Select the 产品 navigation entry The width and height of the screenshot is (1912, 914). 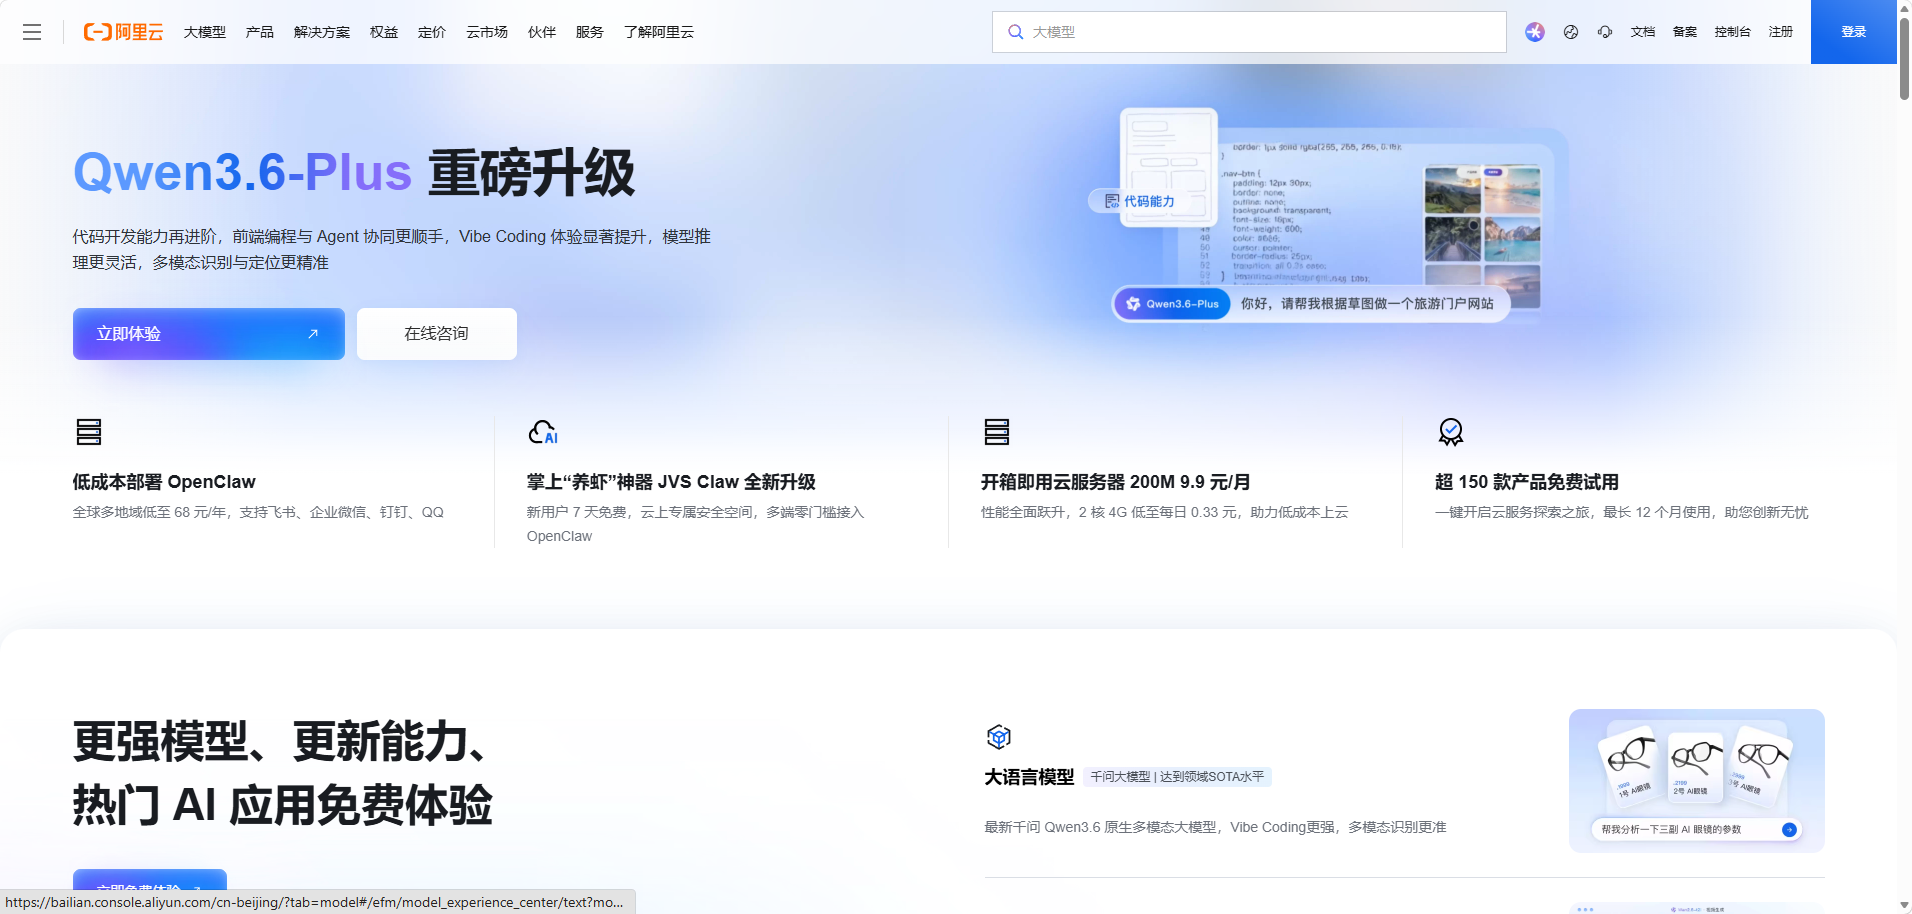[259, 32]
